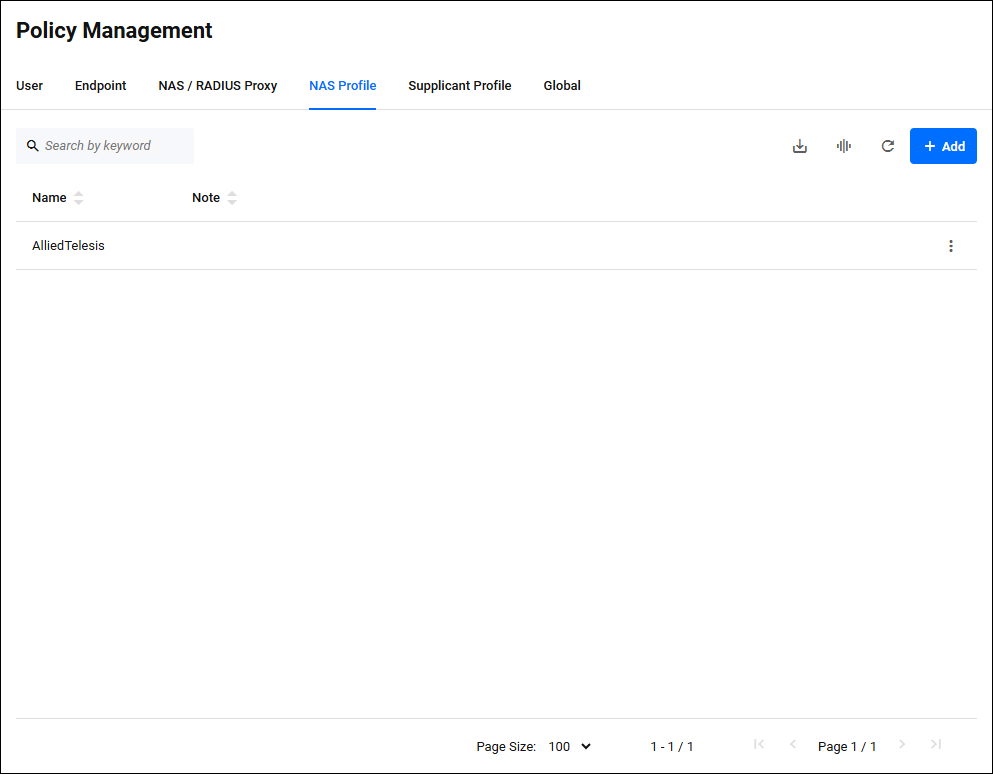993x774 pixels.
Task: Click the column display bars icon
Action: click(x=844, y=146)
